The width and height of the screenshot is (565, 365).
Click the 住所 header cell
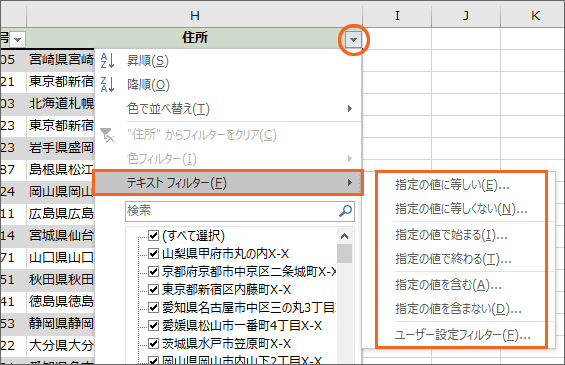click(x=194, y=37)
